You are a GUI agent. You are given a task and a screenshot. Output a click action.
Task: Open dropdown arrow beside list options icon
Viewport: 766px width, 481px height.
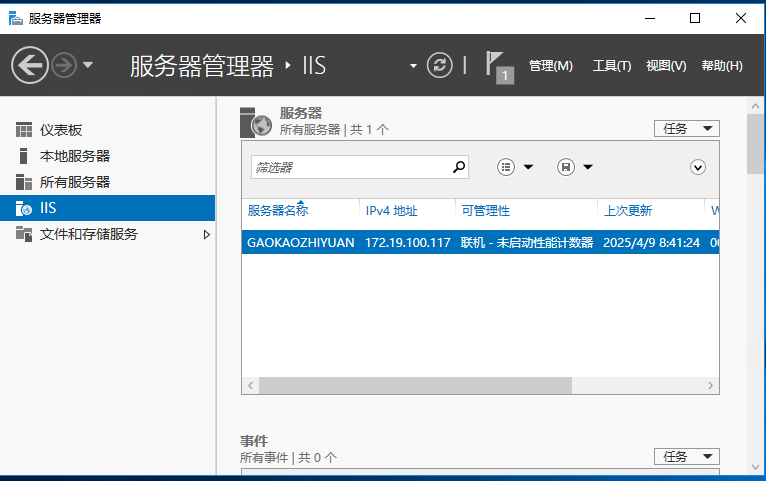coord(528,167)
